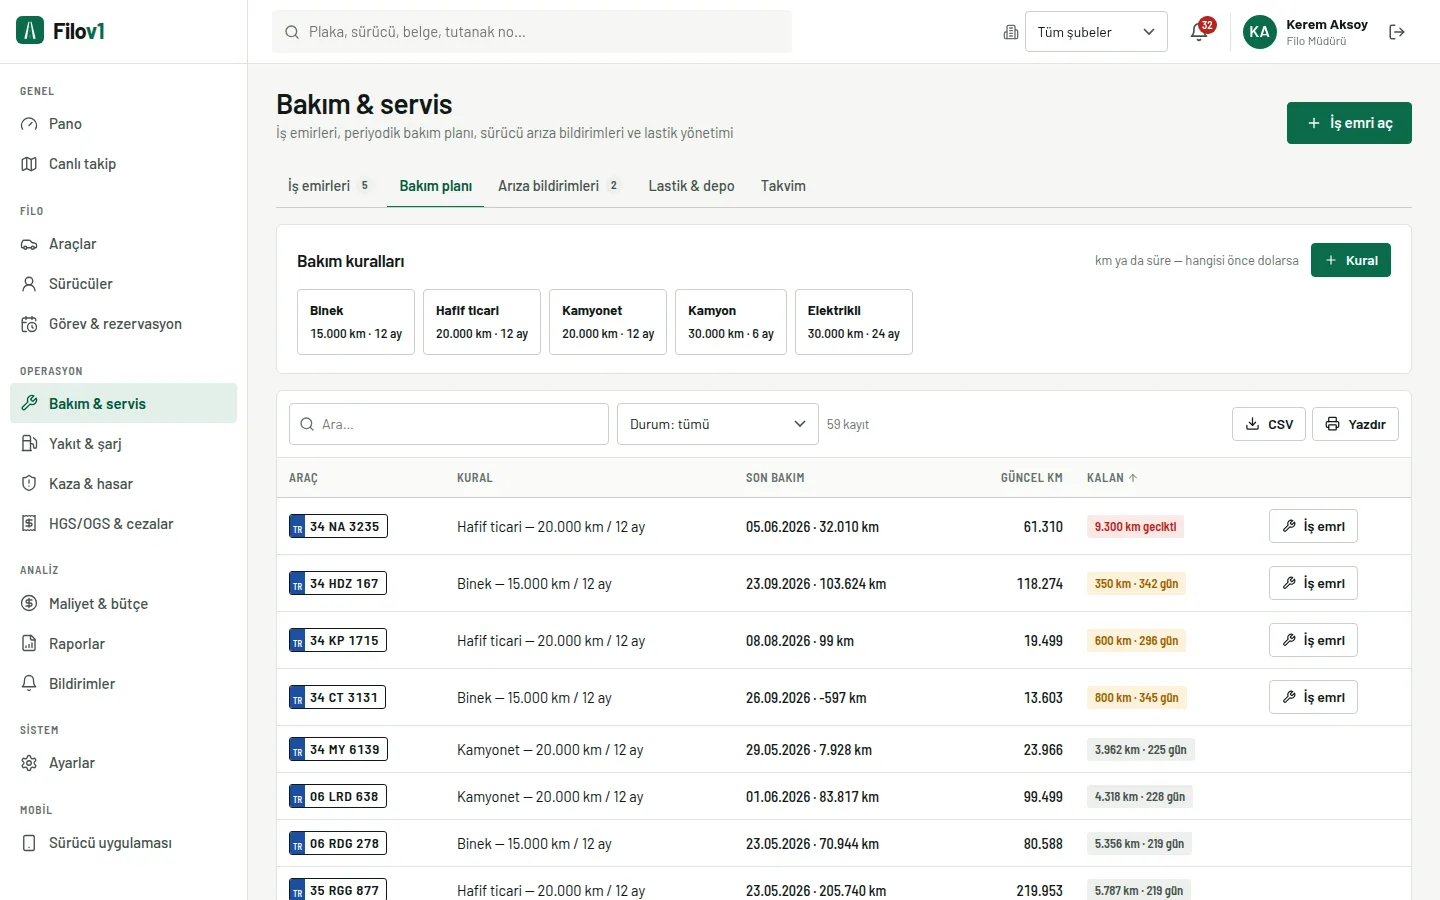The height and width of the screenshot is (900, 1440).
Task: Click the branch building icon in header
Action: [x=1011, y=32]
